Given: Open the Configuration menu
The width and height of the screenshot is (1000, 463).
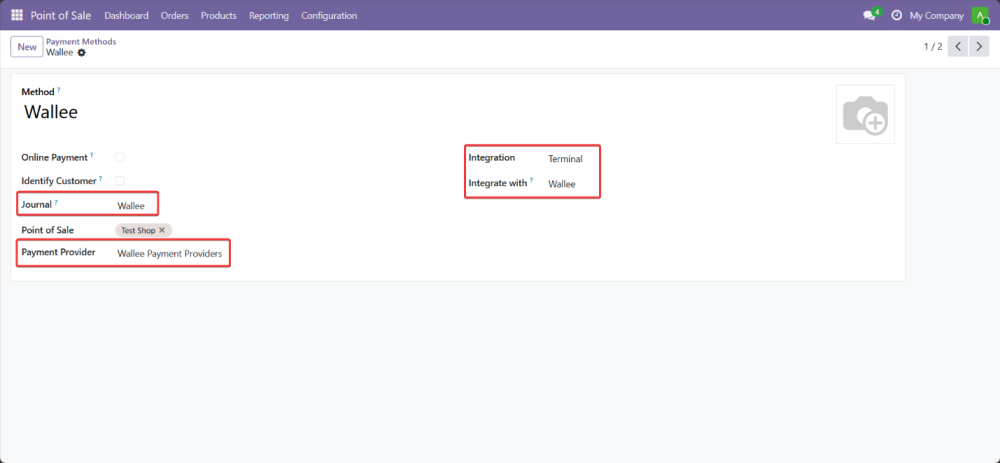Looking at the screenshot, I should tap(328, 16).
